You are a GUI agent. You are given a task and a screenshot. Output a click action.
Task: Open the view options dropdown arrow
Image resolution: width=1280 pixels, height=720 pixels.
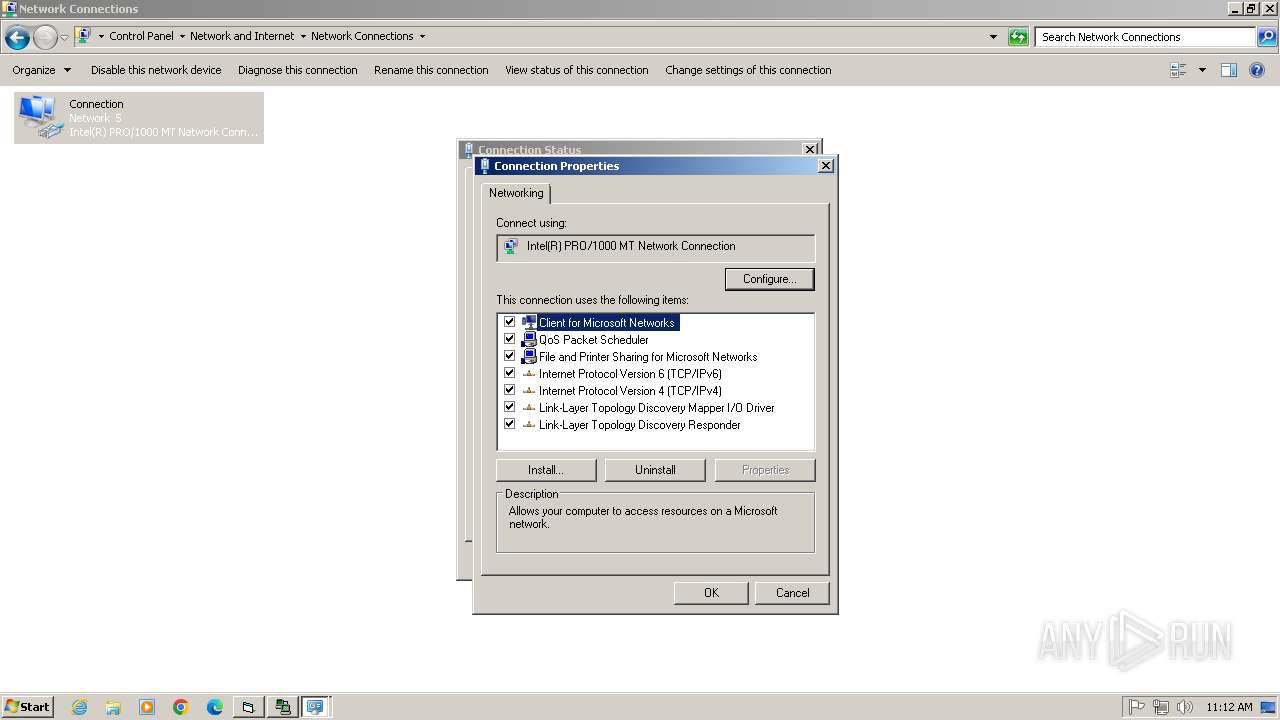[x=1202, y=70]
